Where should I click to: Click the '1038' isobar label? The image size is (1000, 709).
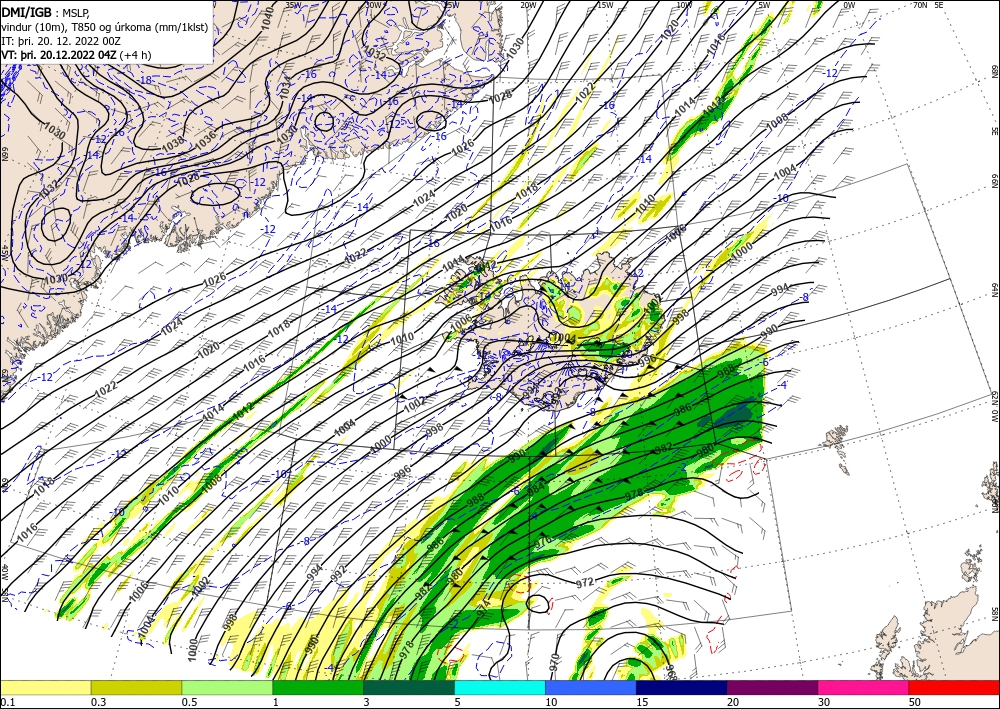coord(173,142)
